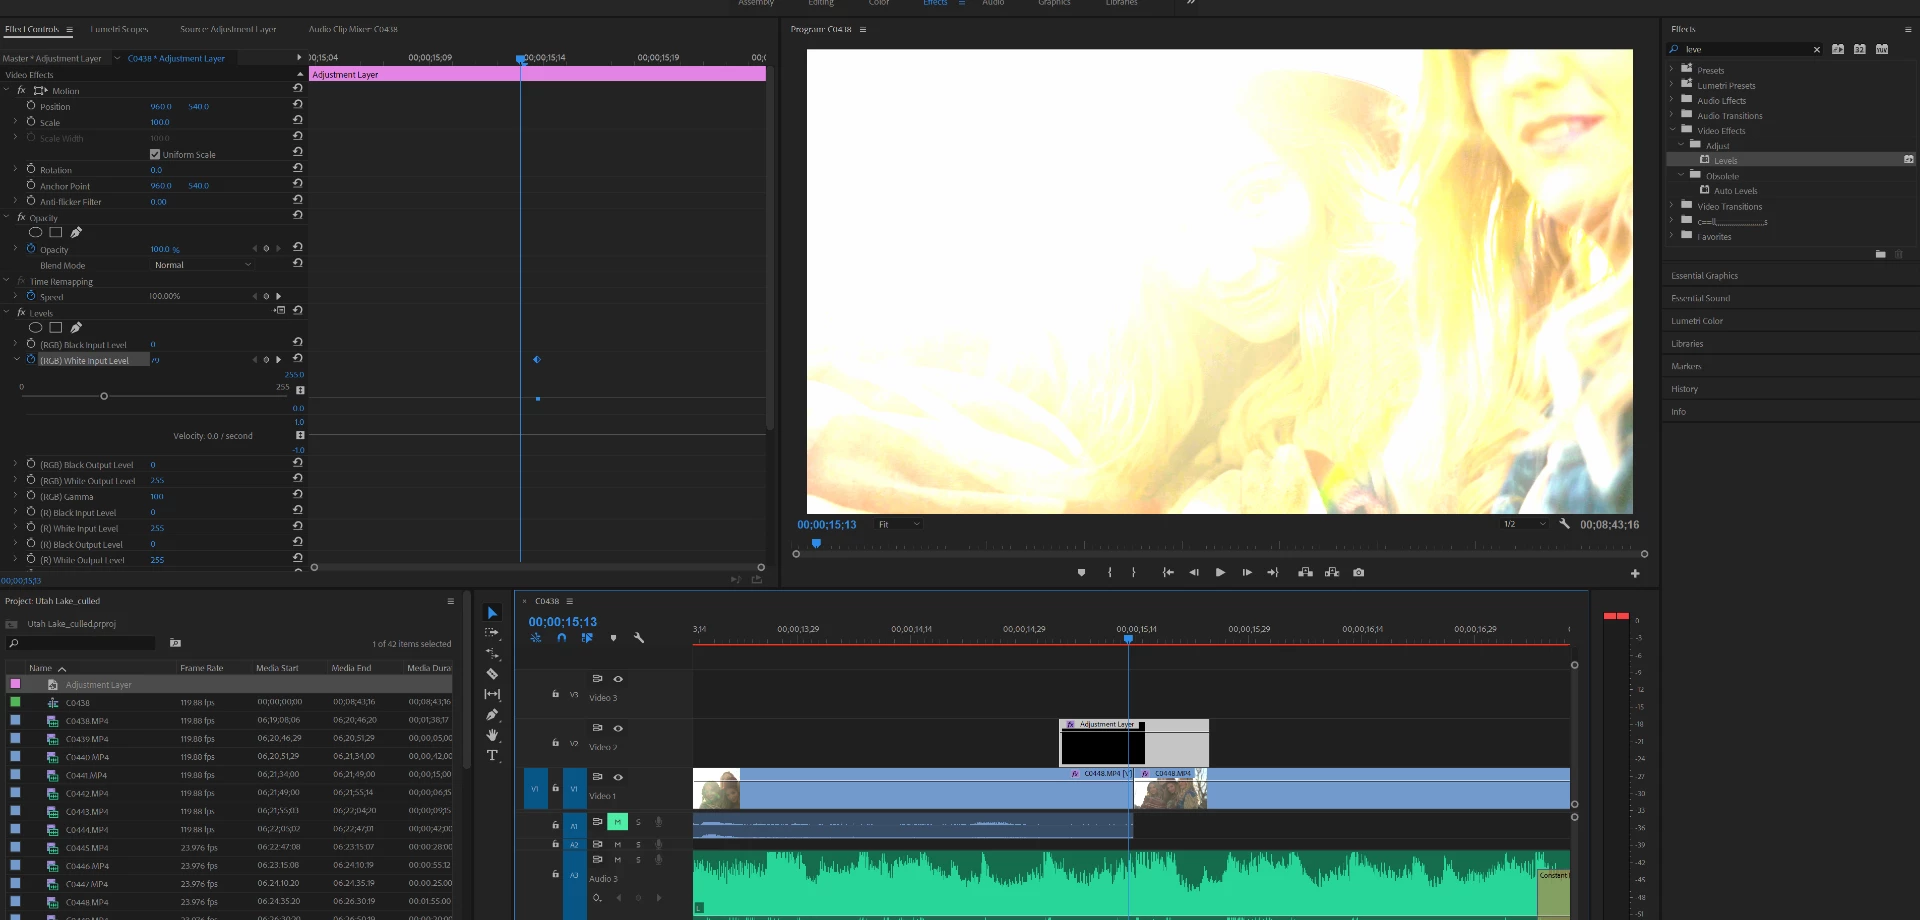The height and width of the screenshot is (920, 1920).
Task: Select the Type tool
Action: pos(492,756)
